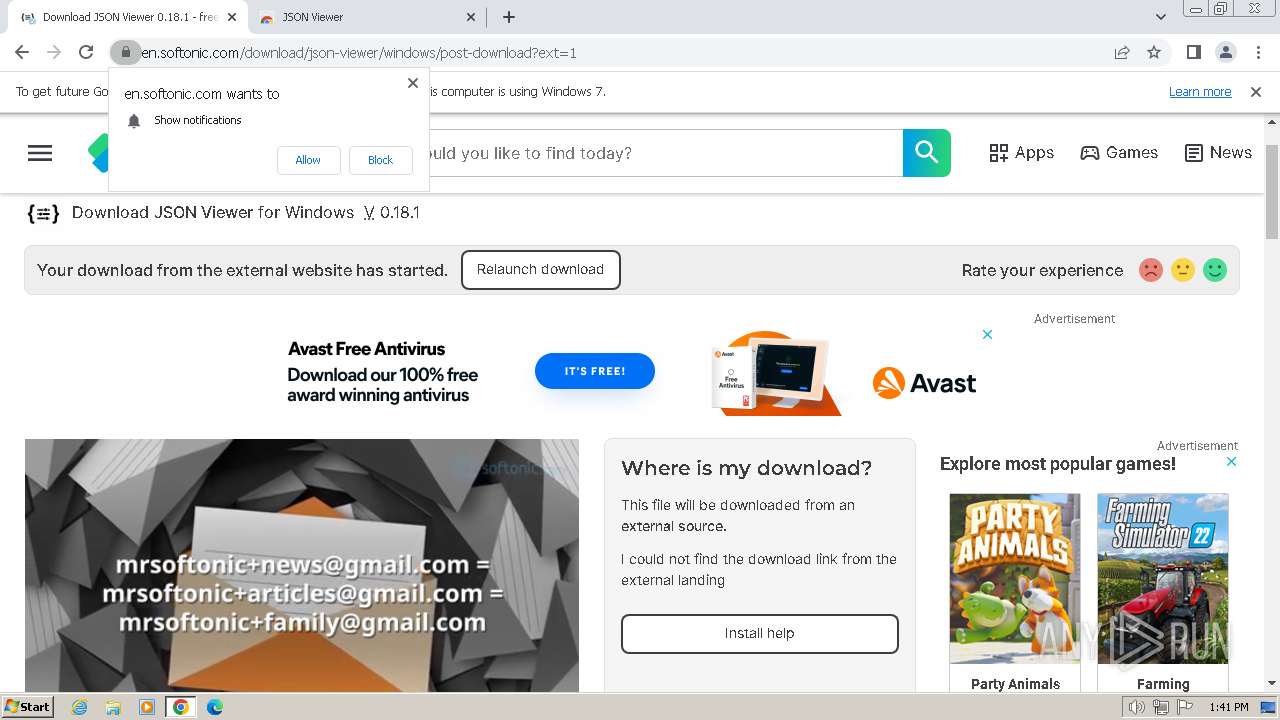This screenshot has width=1280, height=720.
Task: Rate experience with yellow neutral face
Action: pos(1183,270)
